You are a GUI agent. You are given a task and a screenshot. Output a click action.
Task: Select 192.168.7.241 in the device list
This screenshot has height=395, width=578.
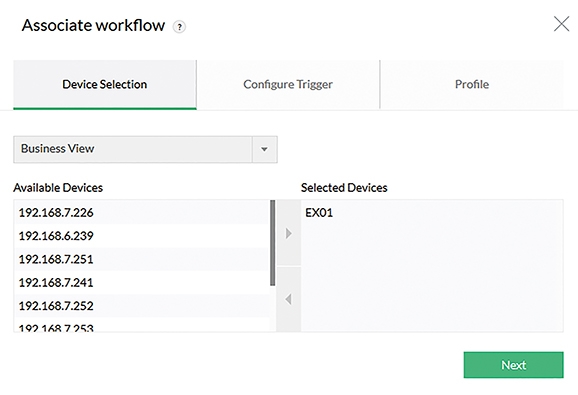point(142,283)
